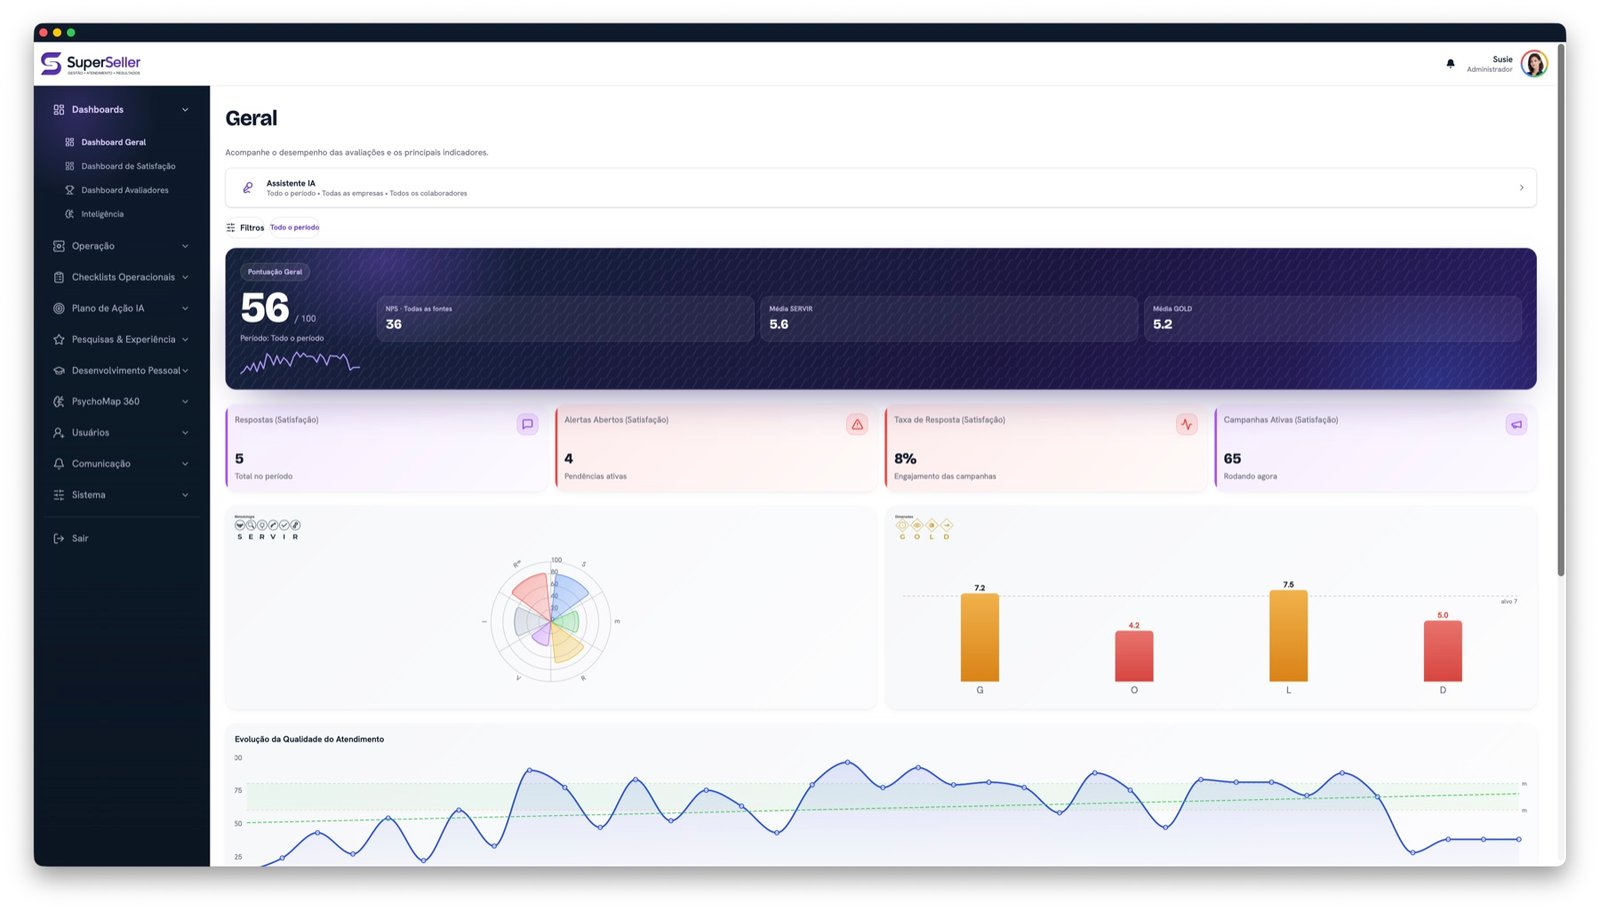Click the Inteligência brain icon

[x=70, y=214]
